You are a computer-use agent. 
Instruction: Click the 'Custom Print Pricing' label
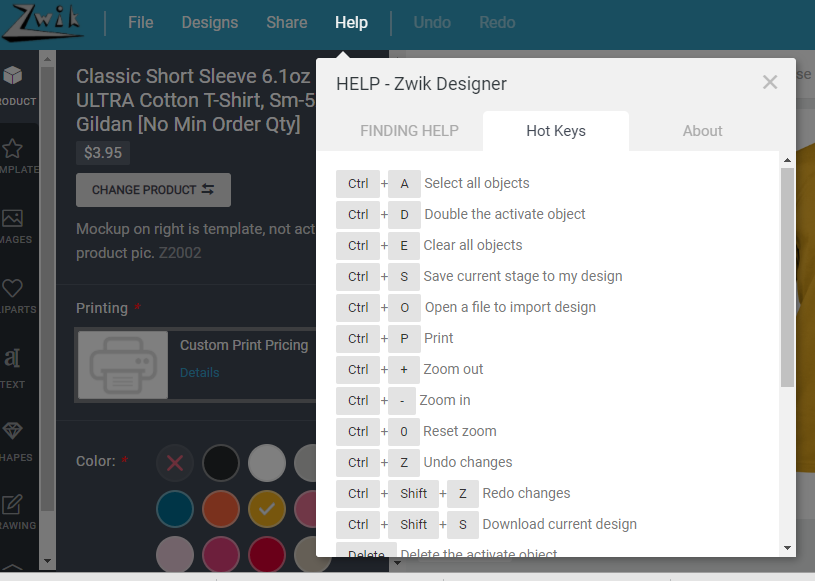(x=244, y=345)
